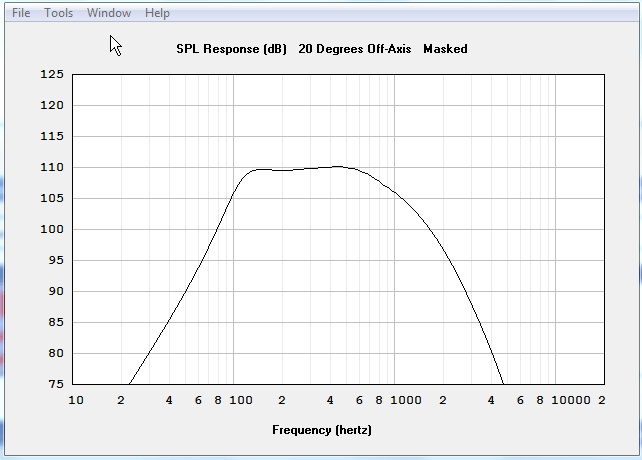Open the Tools menu
Viewport: 642px width, 460px height.
(x=59, y=13)
